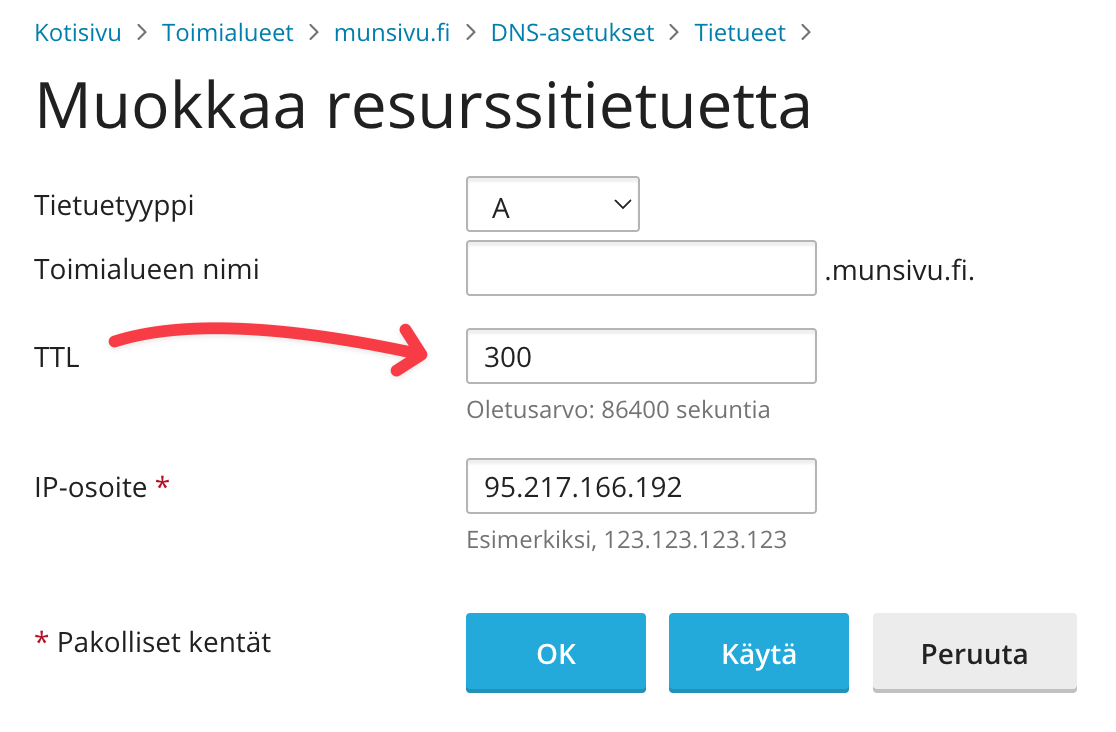Navigate to the DNS-asetukset breadcrumb
The image size is (1116, 732).
pos(572,33)
